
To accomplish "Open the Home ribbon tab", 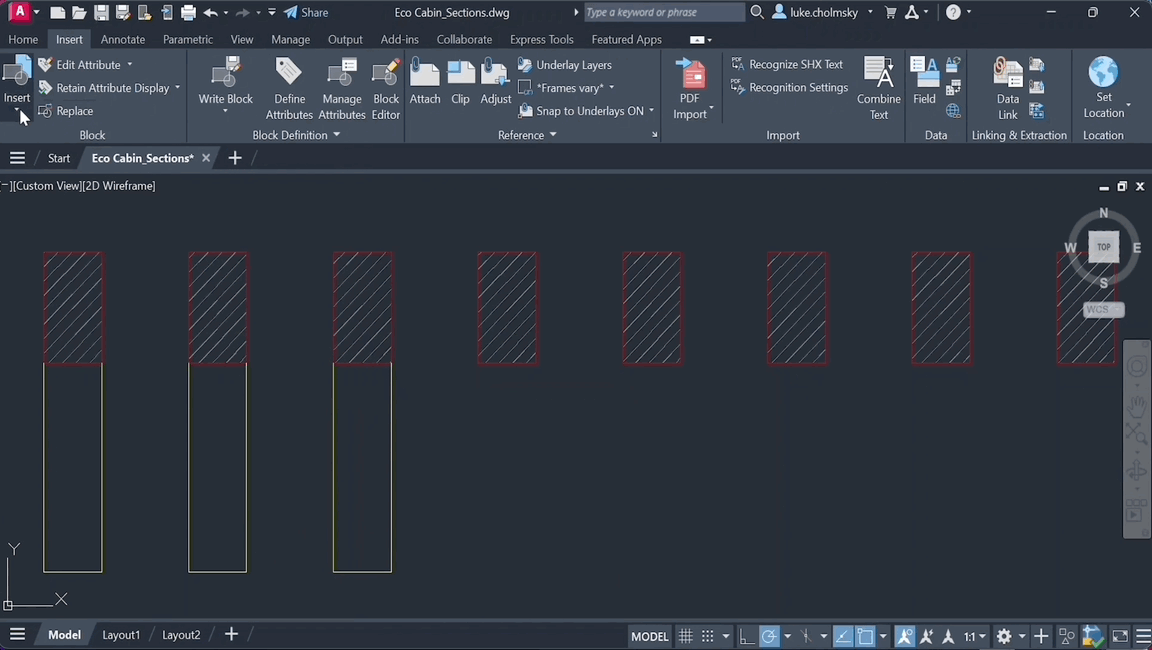I will [x=23, y=40].
